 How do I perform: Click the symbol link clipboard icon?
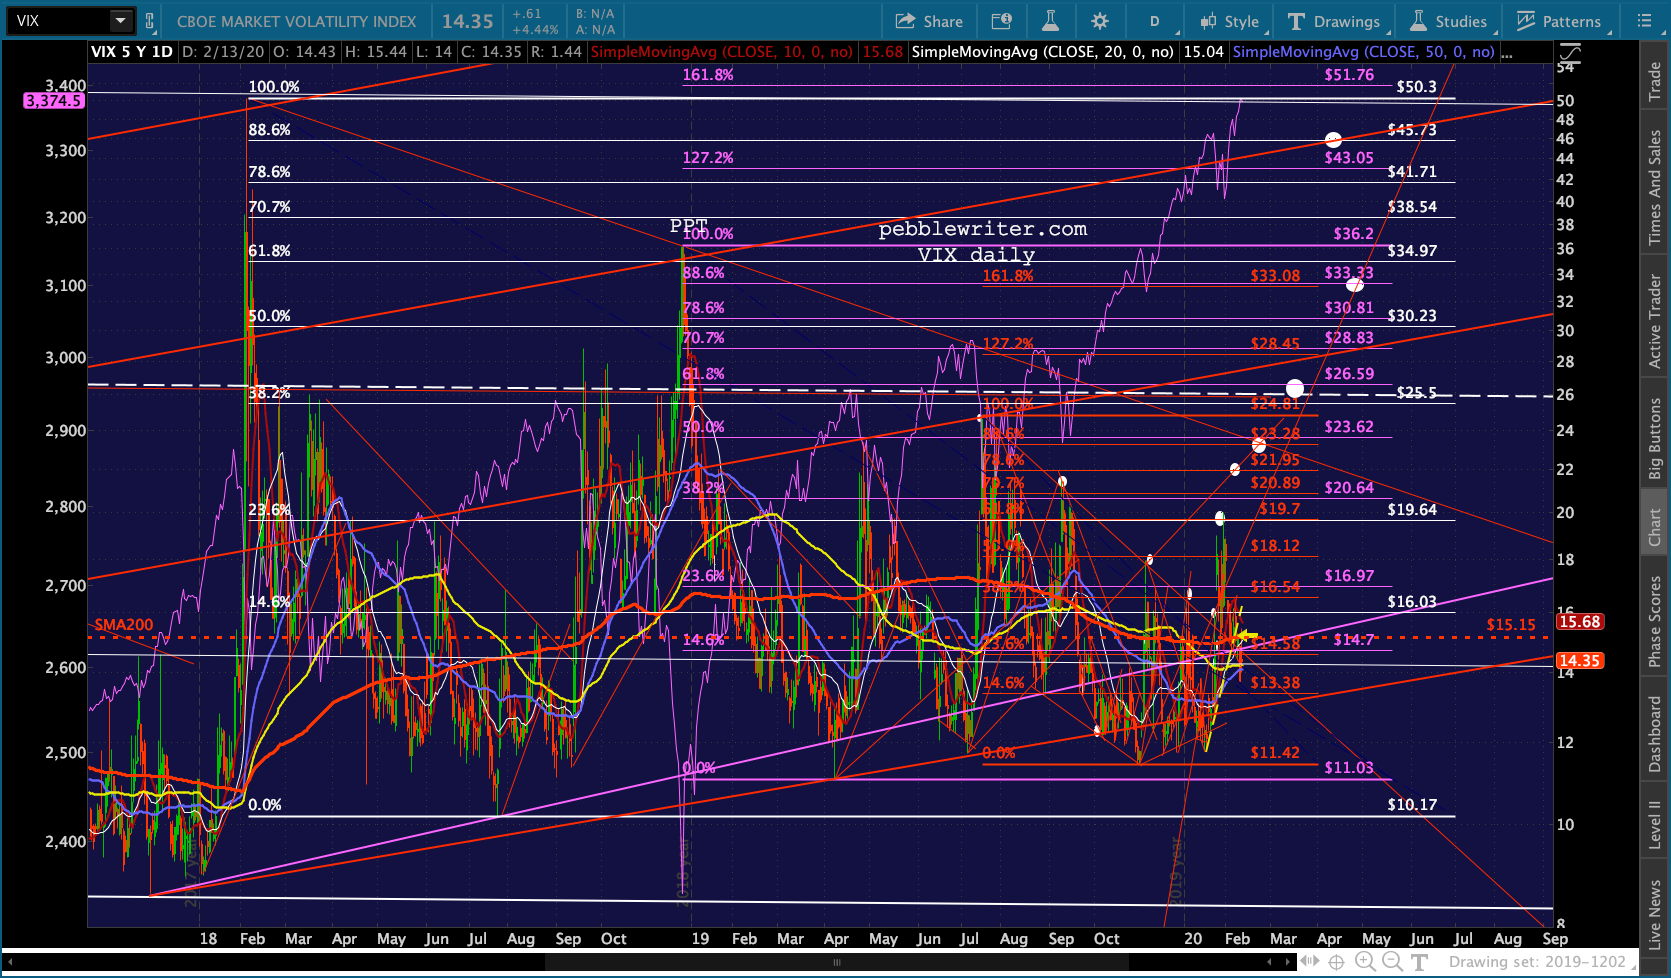150,21
